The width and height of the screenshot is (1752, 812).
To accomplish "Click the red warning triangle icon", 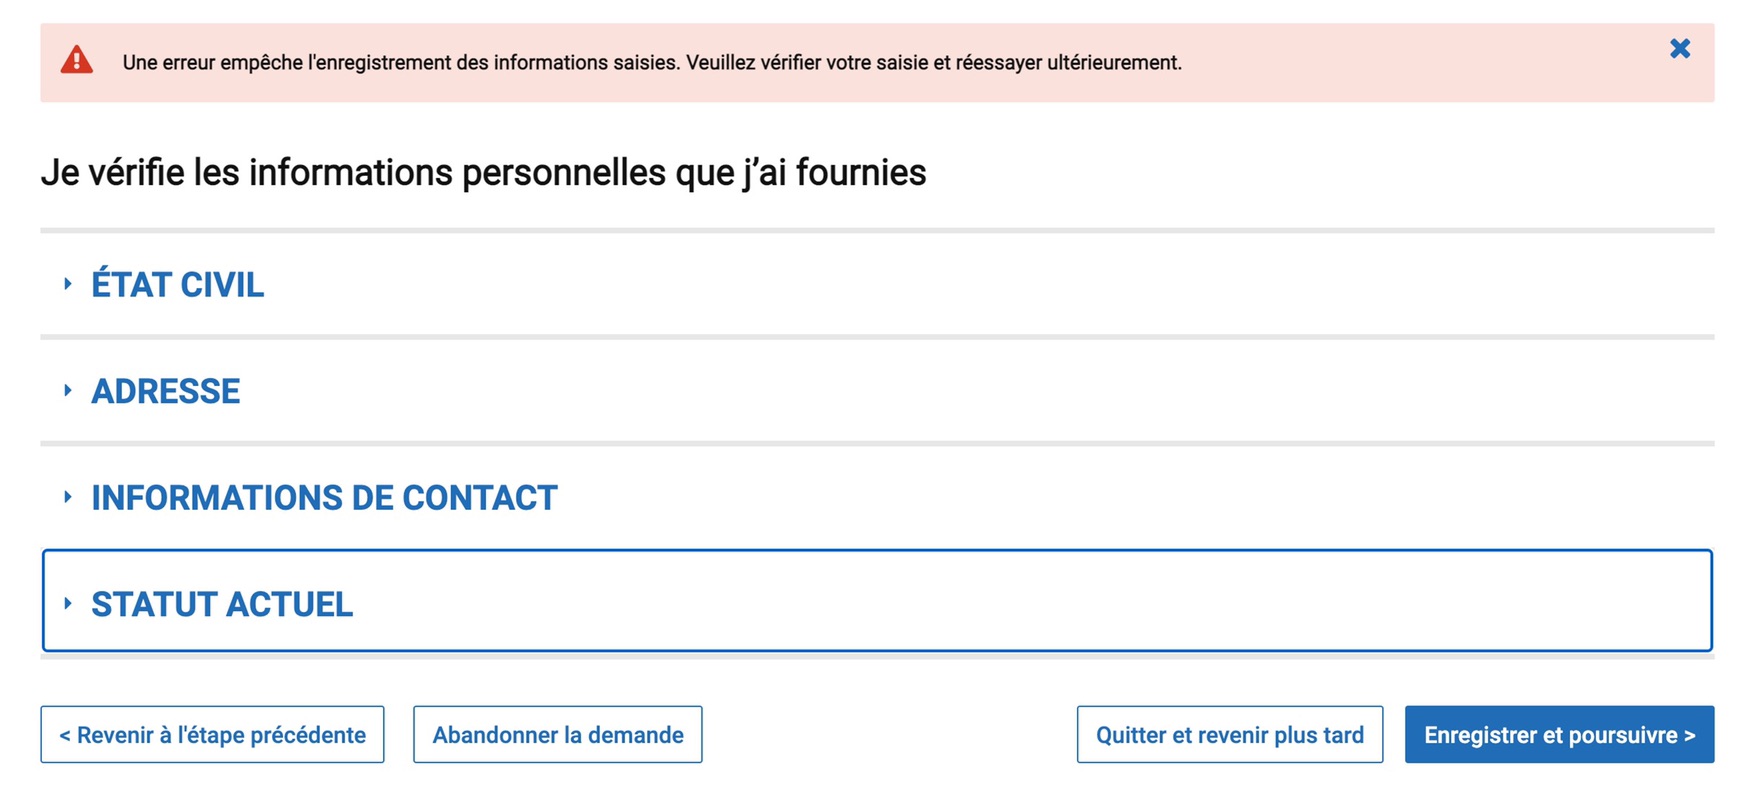I will pyautogui.click(x=77, y=60).
